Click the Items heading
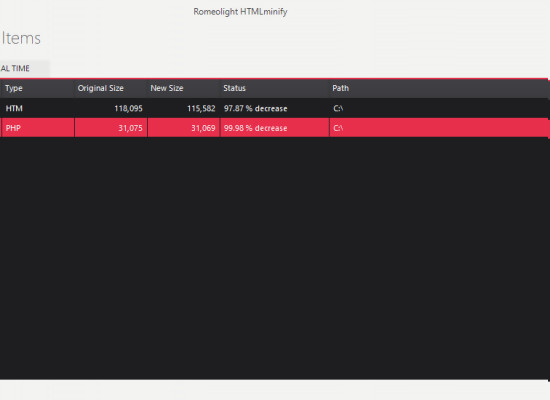This screenshot has width=550, height=400. click(21, 38)
